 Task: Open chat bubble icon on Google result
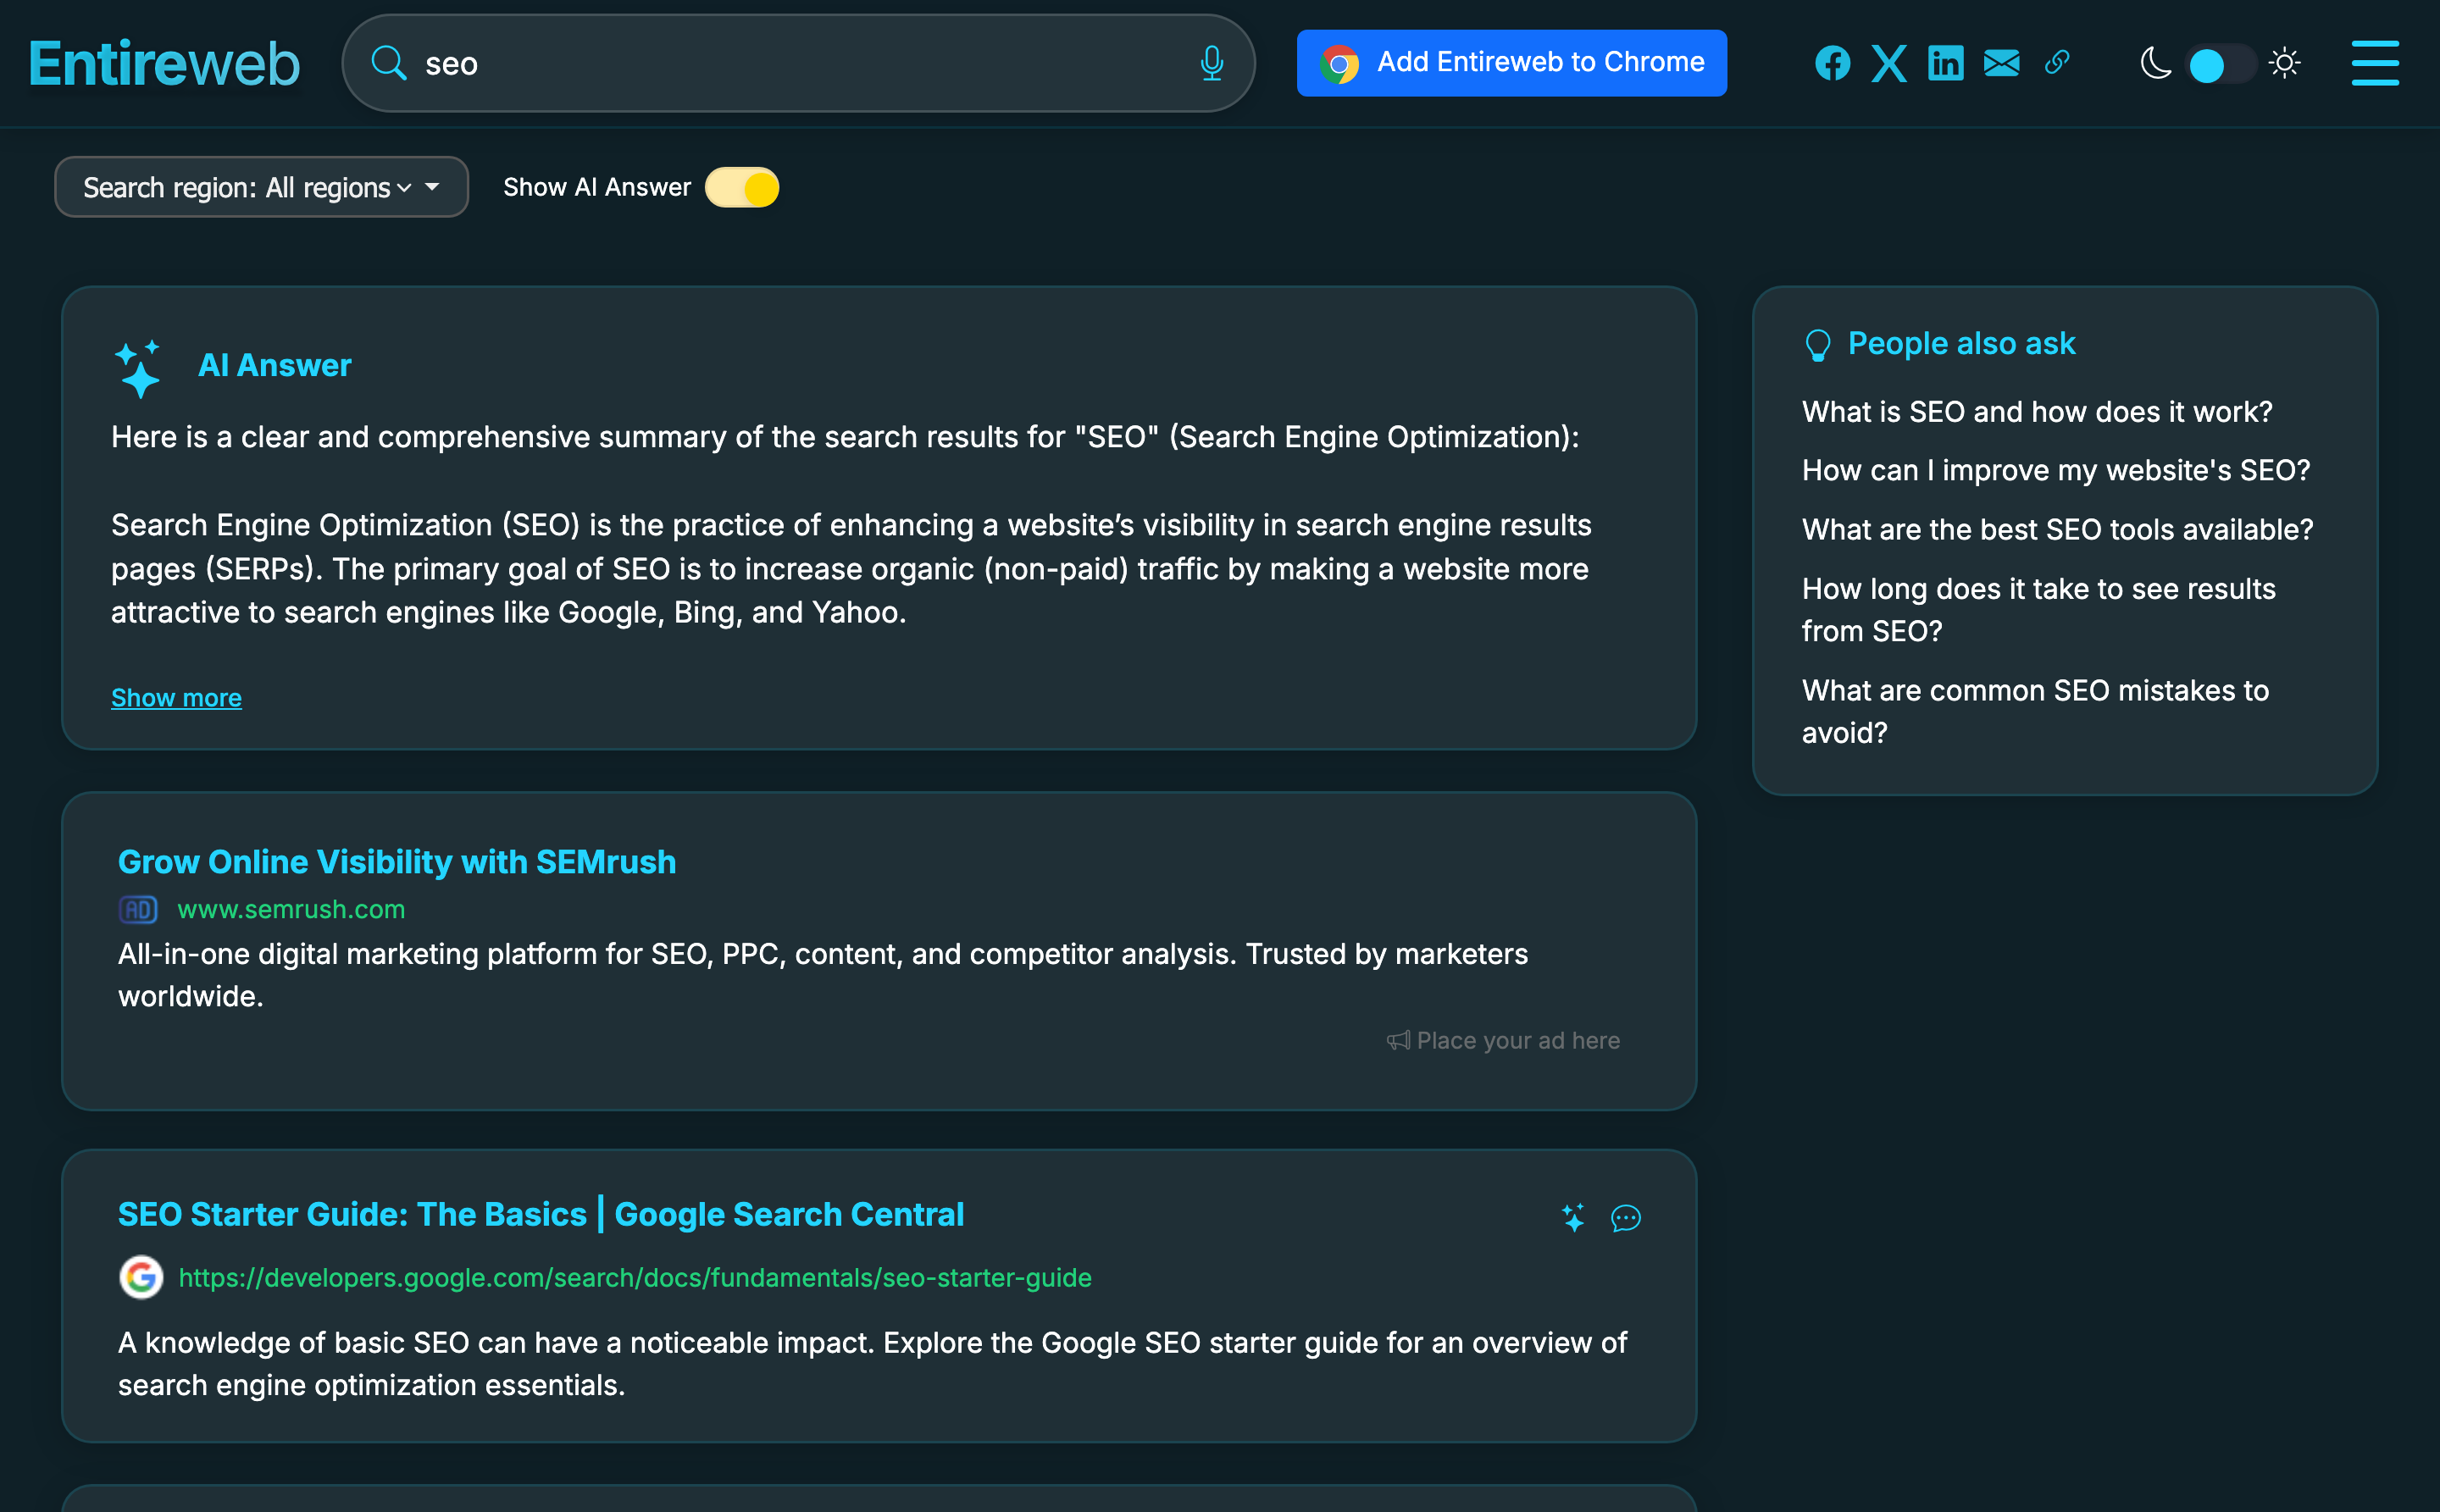point(1626,1217)
